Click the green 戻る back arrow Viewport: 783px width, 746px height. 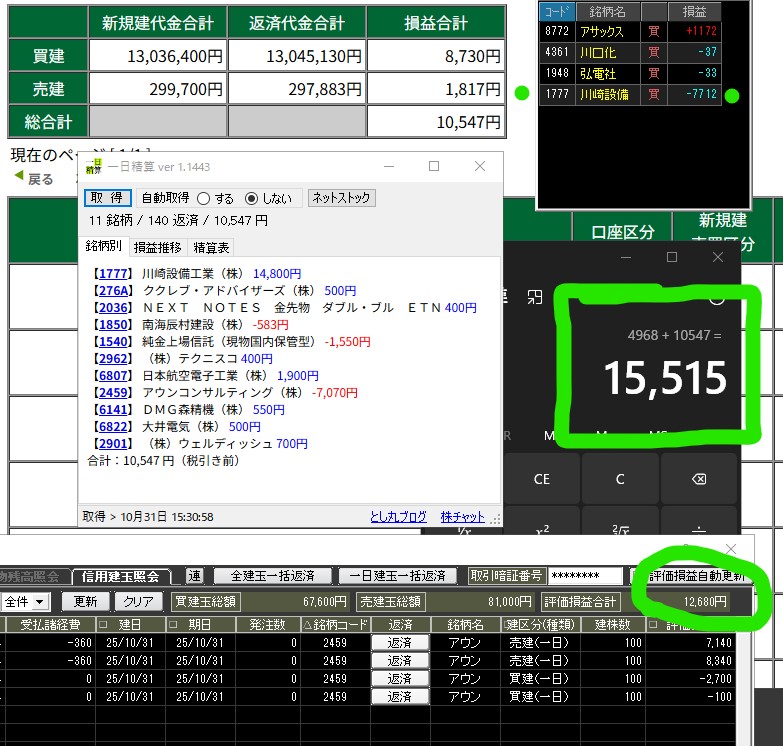coord(33,179)
